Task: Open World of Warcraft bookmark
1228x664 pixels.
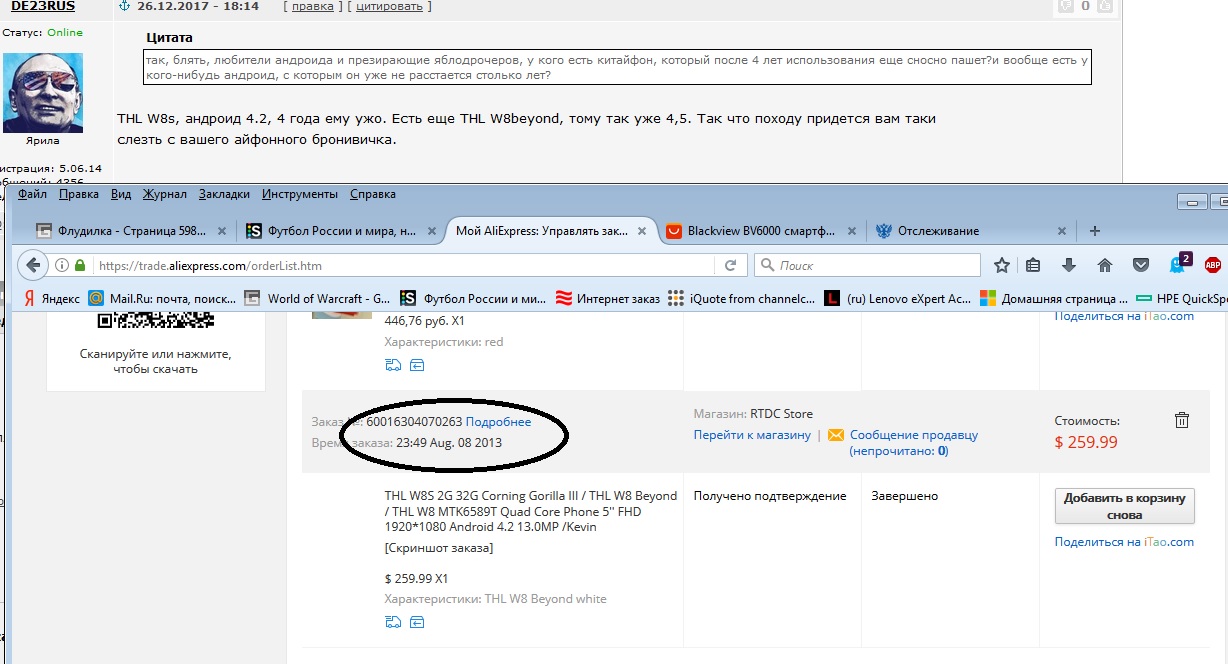Action: pos(318,298)
